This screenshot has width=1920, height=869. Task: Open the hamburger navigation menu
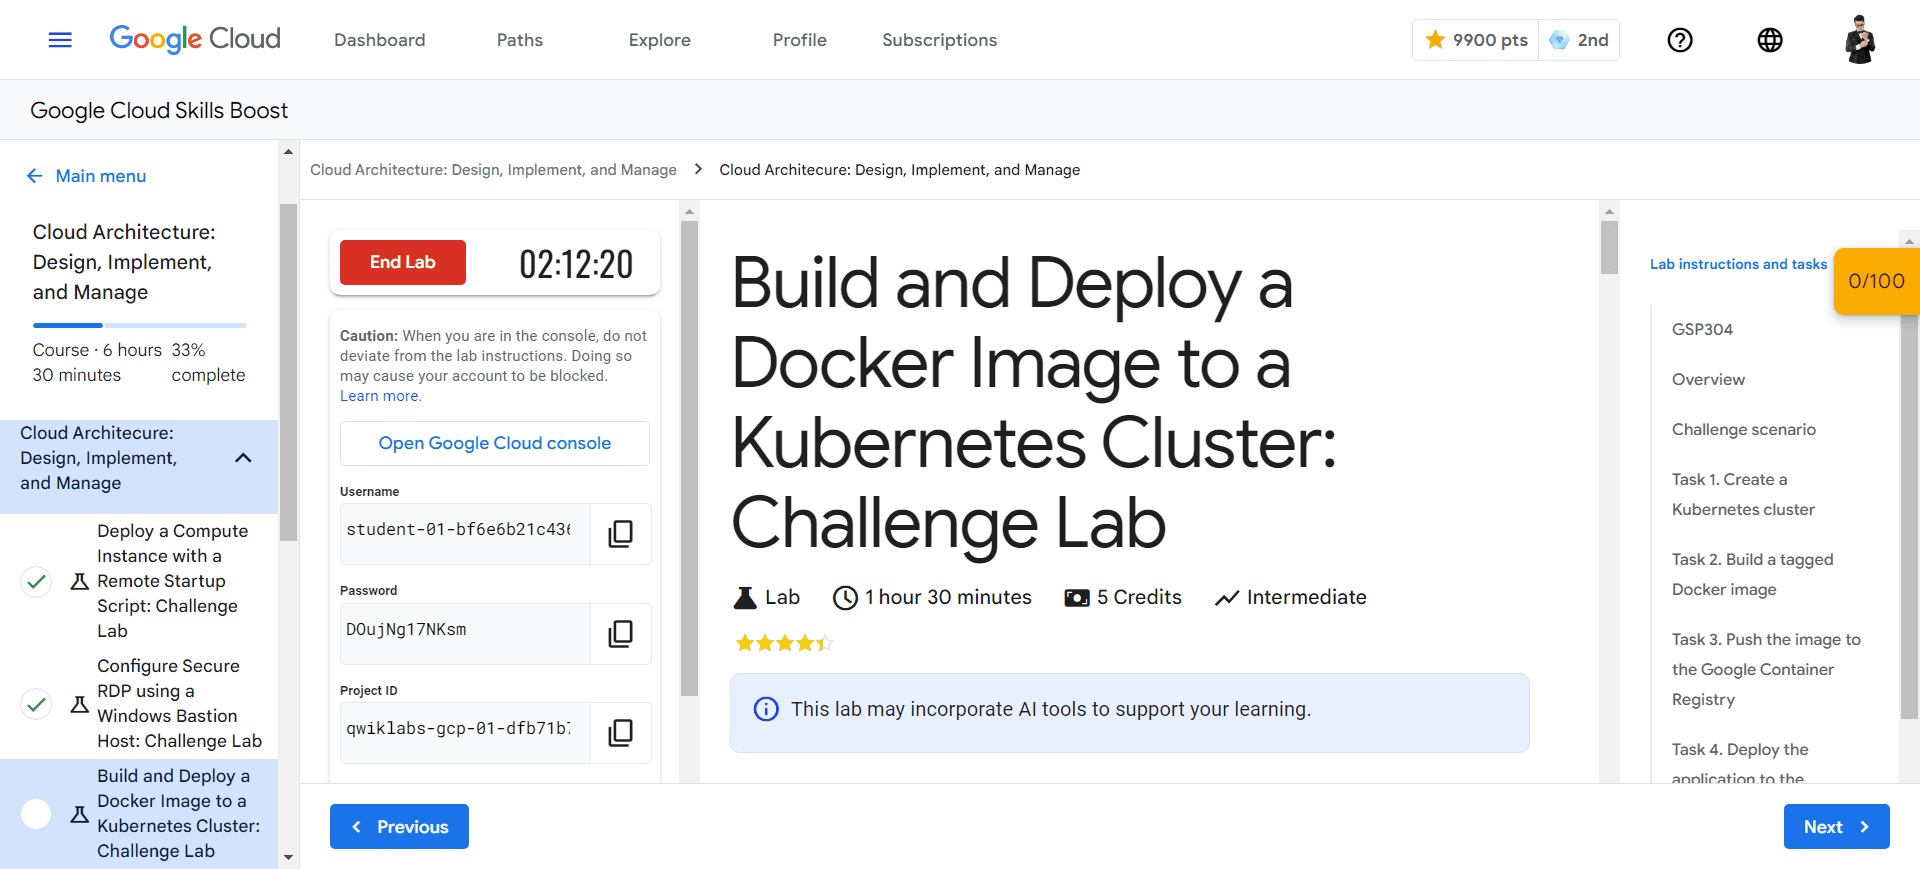click(60, 40)
